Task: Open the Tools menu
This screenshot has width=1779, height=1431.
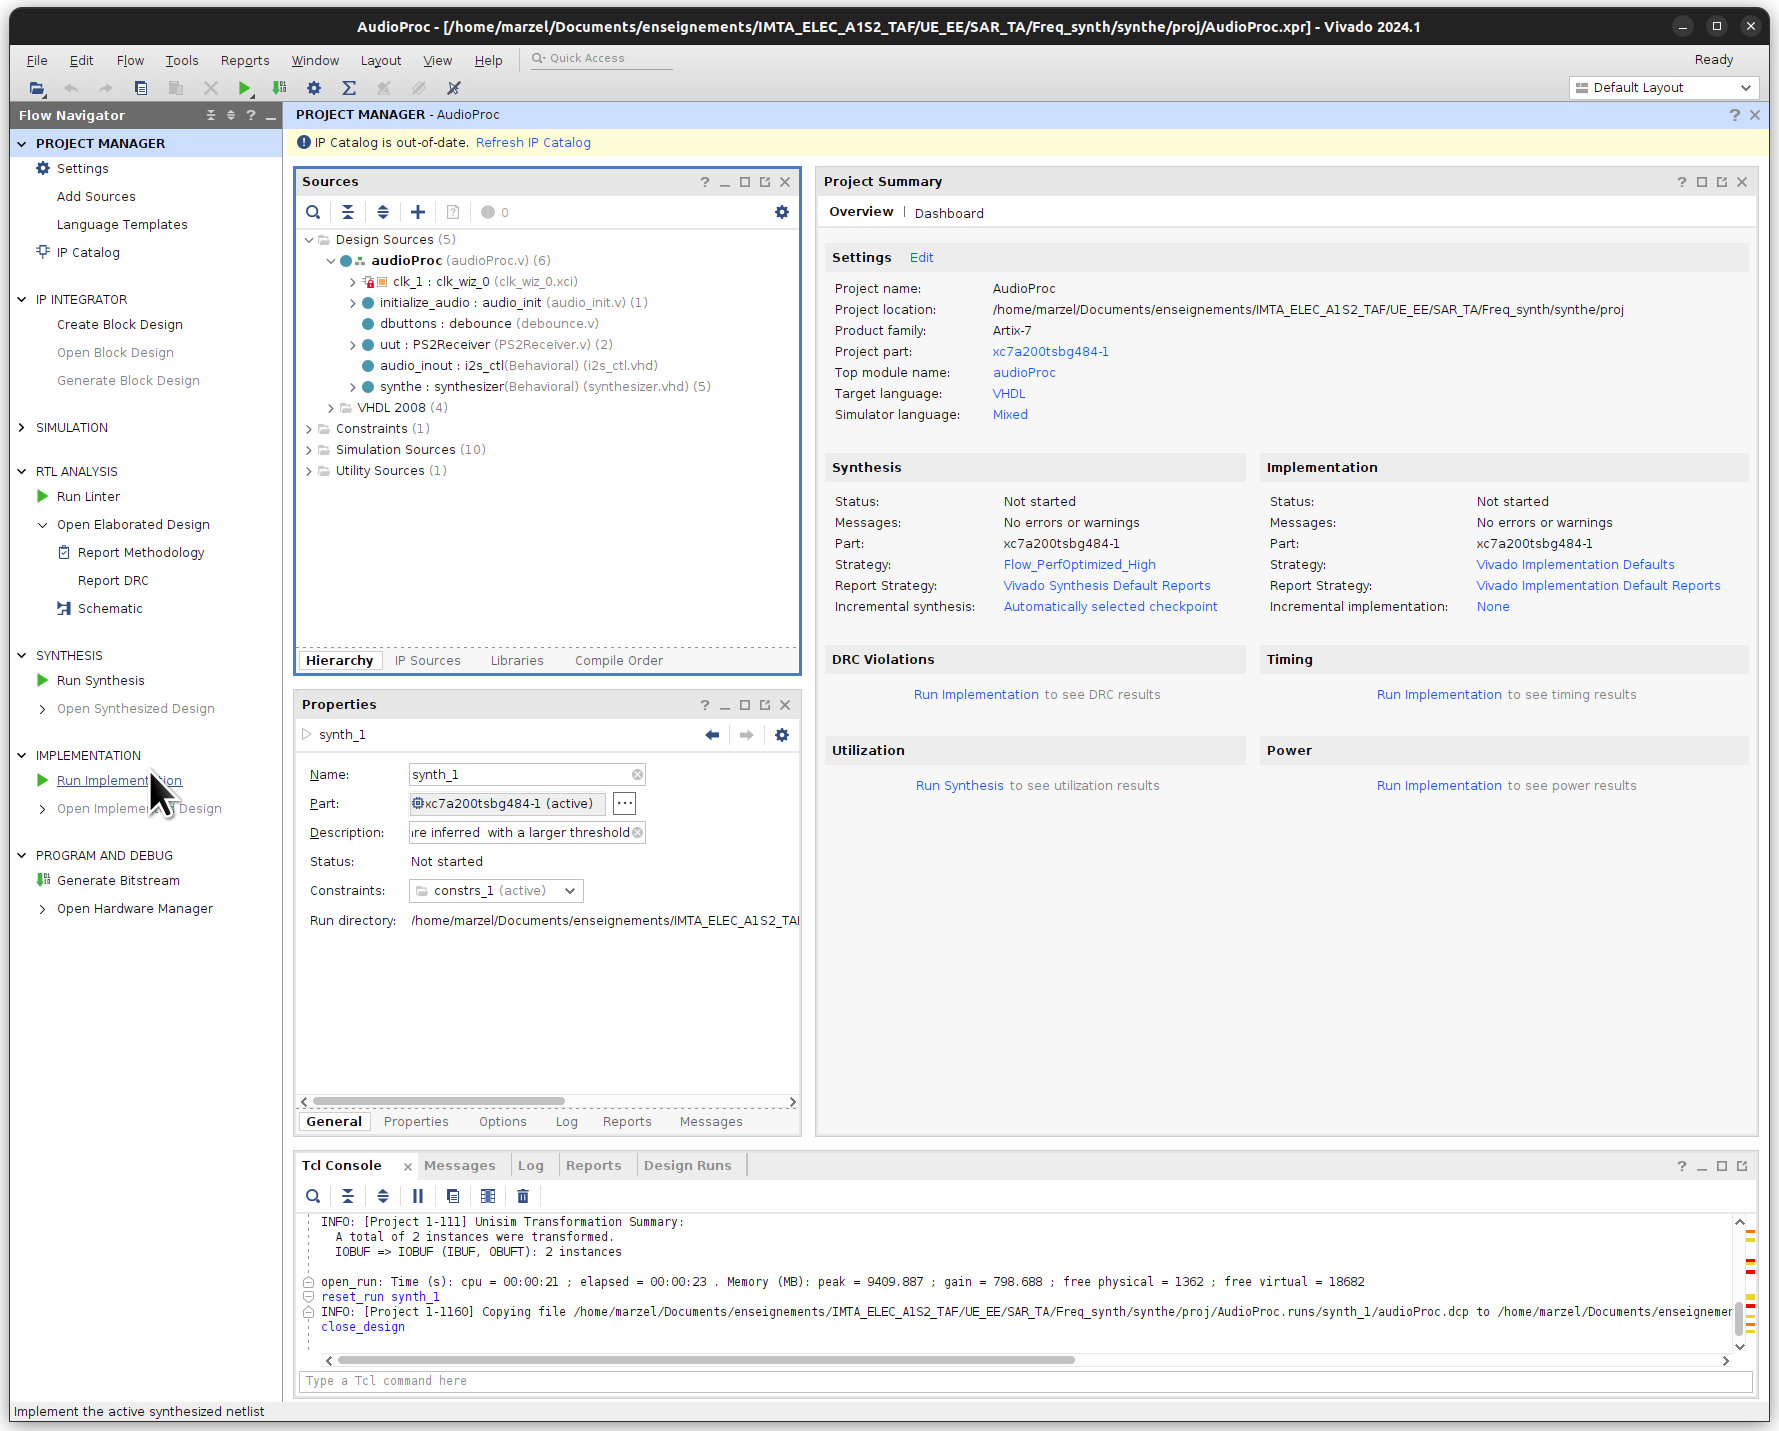Action: 182,61
